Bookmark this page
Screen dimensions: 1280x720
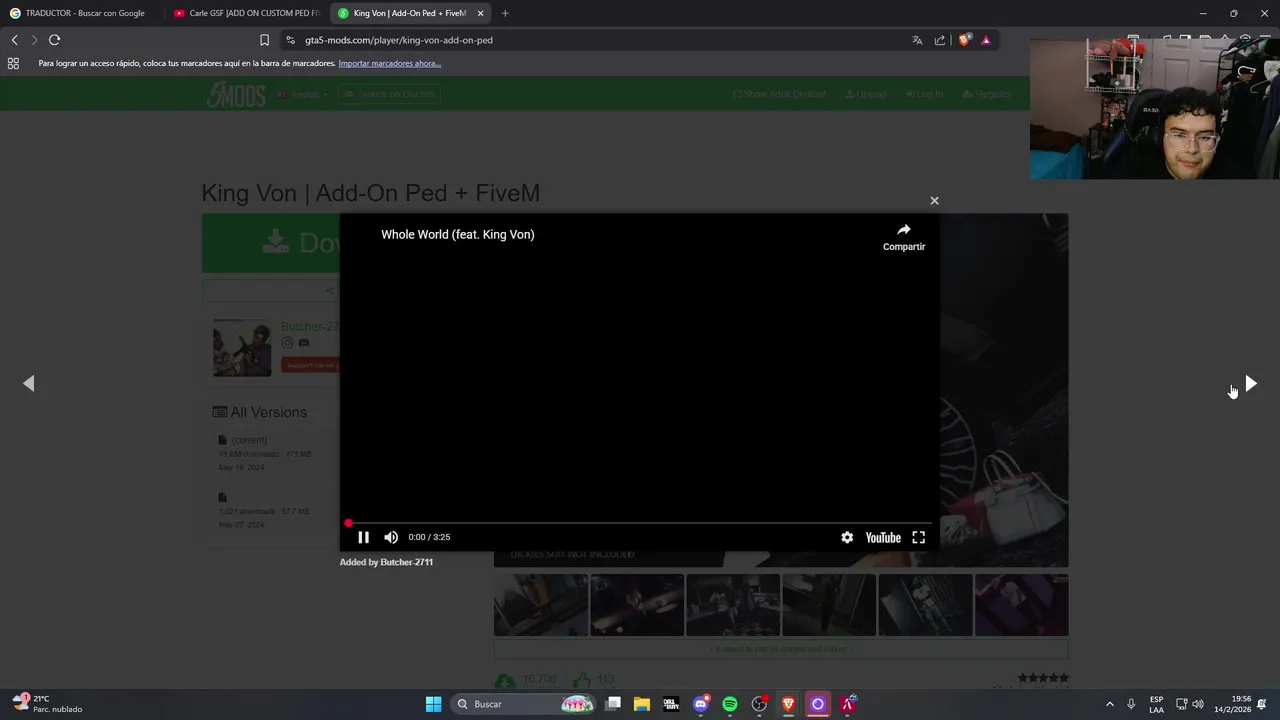pos(264,40)
